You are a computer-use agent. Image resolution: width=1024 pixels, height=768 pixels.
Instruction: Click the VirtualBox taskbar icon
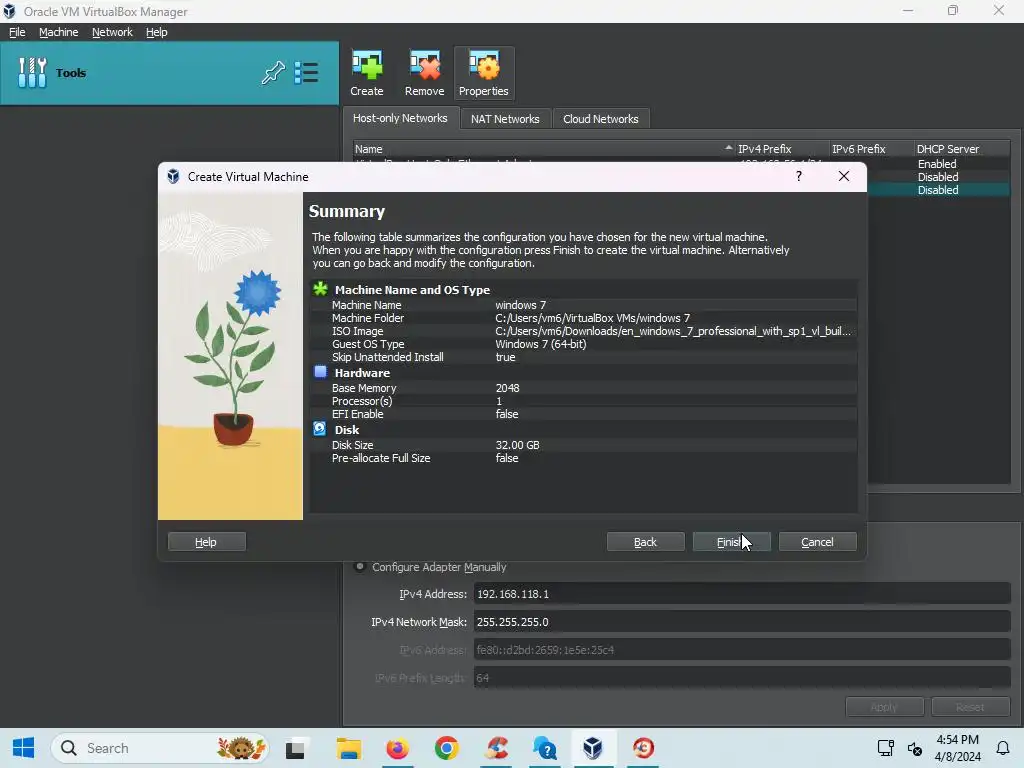tap(592, 748)
